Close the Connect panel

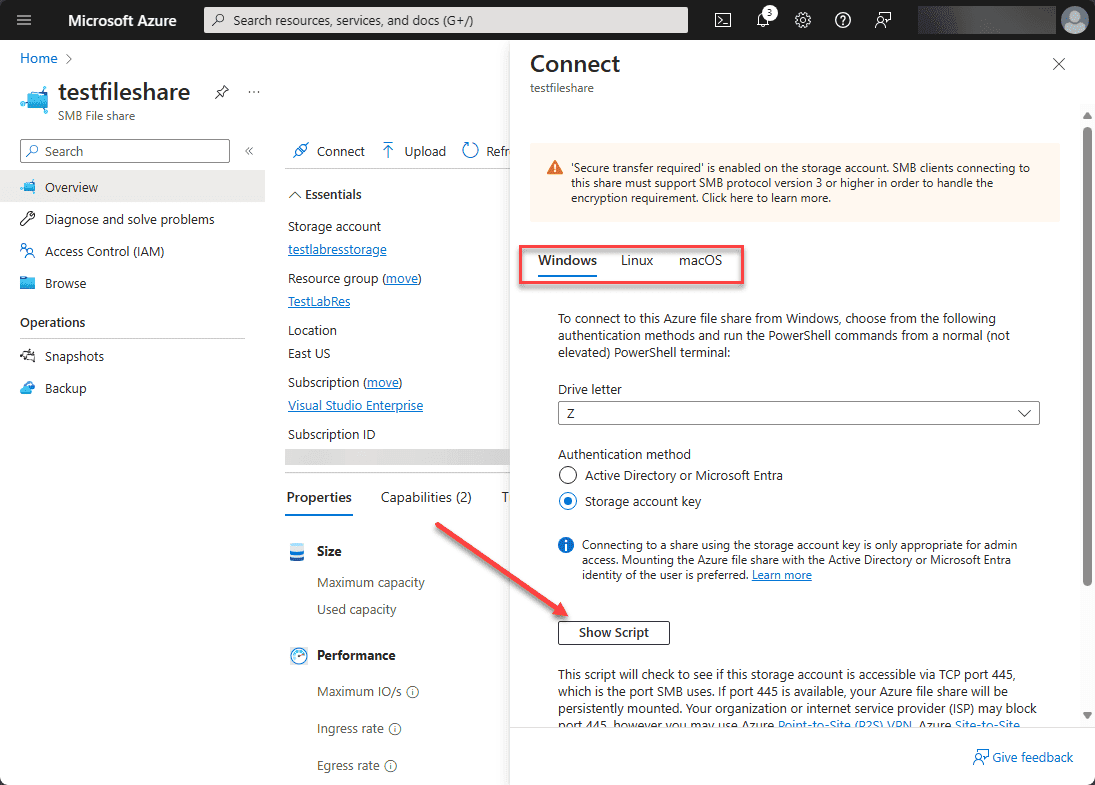[1059, 64]
